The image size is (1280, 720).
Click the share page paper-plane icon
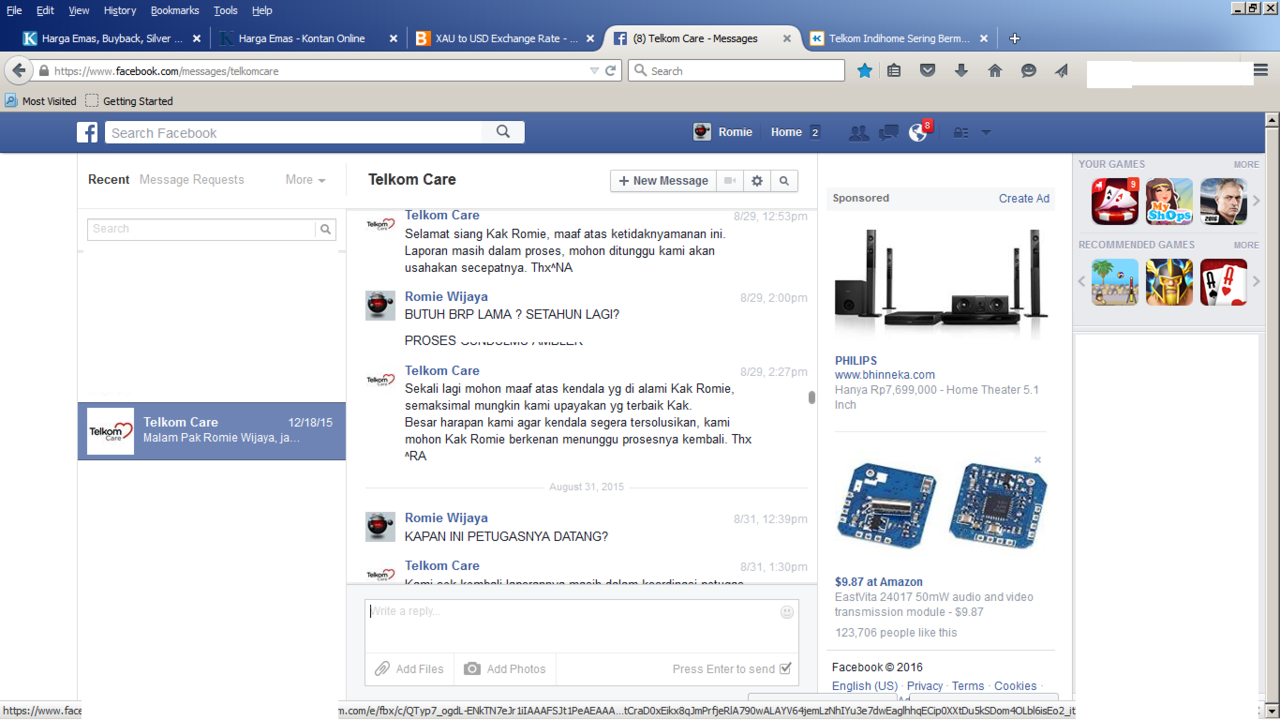click(1061, 71)
